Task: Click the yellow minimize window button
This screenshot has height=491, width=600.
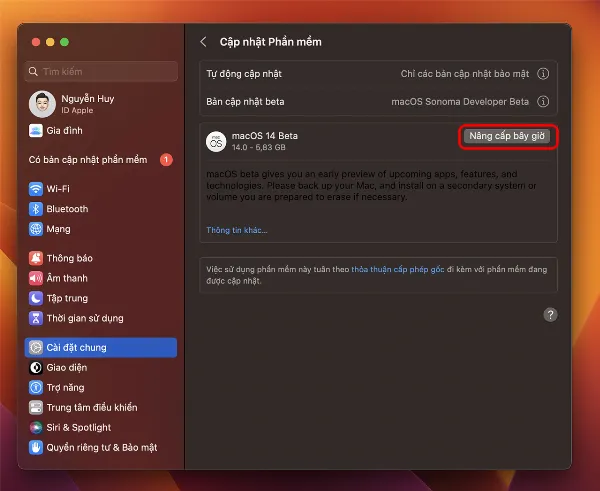Action: (50, 42)
